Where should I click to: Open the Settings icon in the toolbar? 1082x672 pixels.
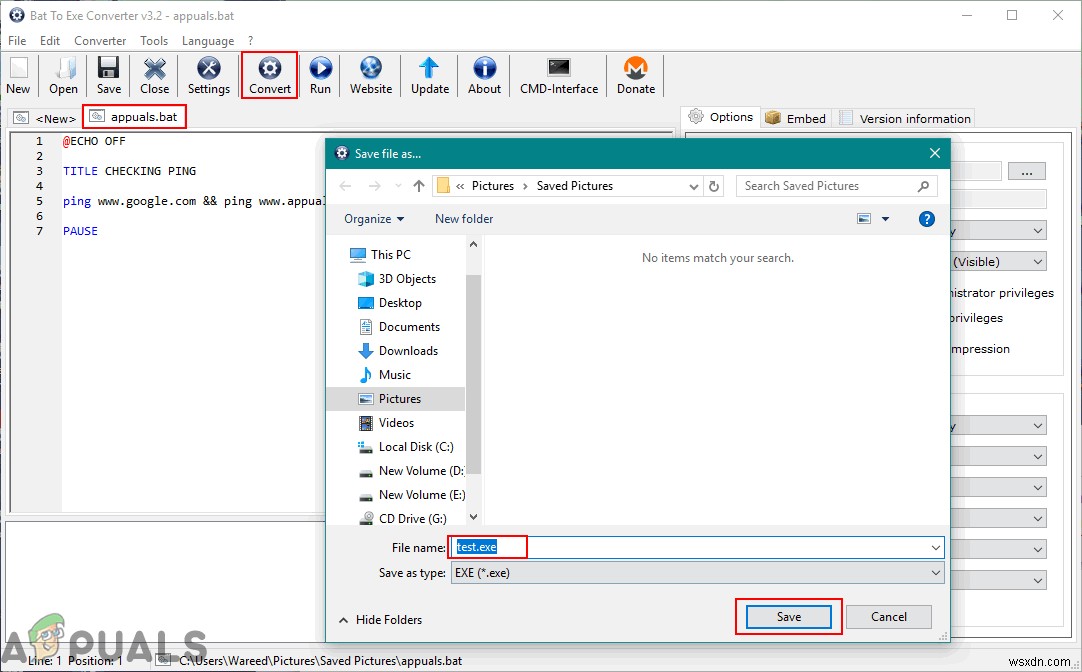pyautogui.click(x=208, y=75)
